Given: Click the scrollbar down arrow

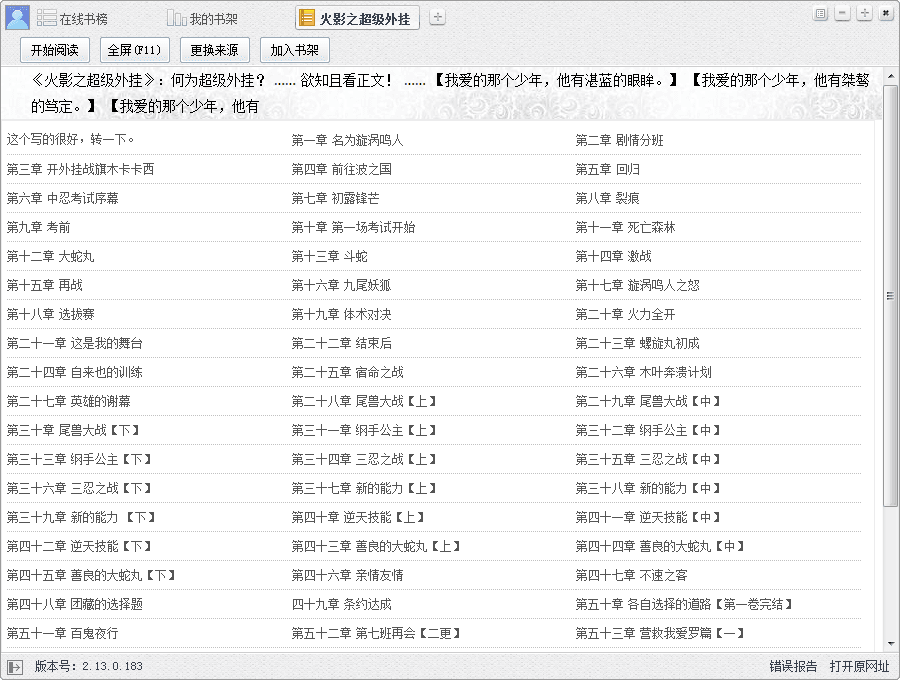Looking at the screenshot, I should pyautogui.click(x=889, y=644).
